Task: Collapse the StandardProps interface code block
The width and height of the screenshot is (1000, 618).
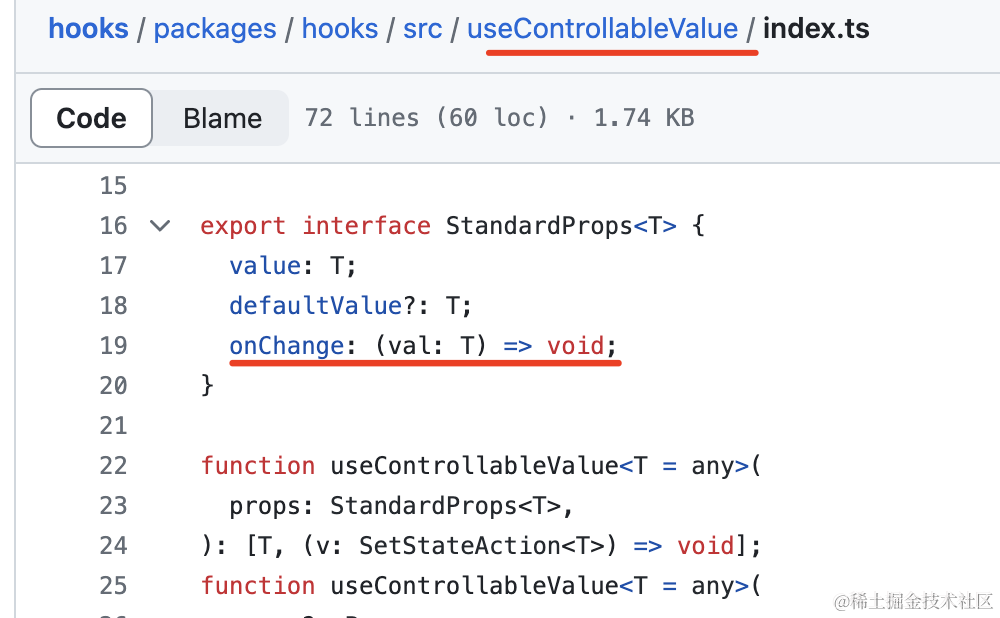Action: (x=159, y=226)
